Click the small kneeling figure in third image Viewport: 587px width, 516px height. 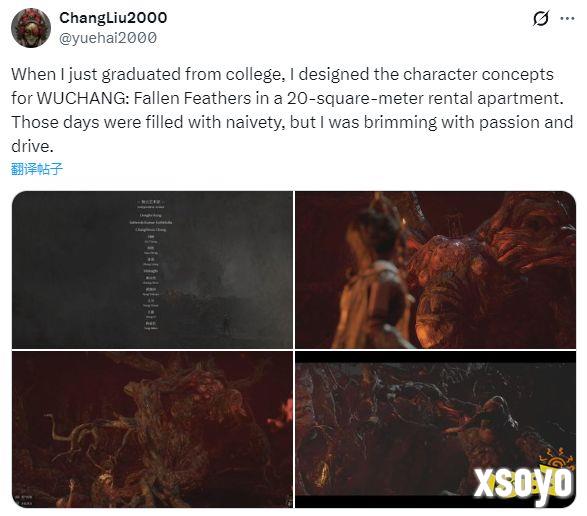click(104, 489)
